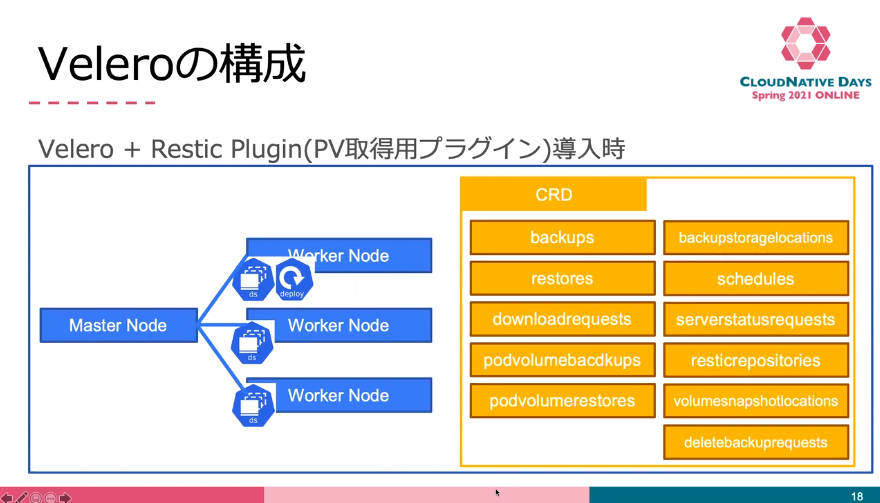
Task: Click the CRD header tab
Action: coord(553,194)
